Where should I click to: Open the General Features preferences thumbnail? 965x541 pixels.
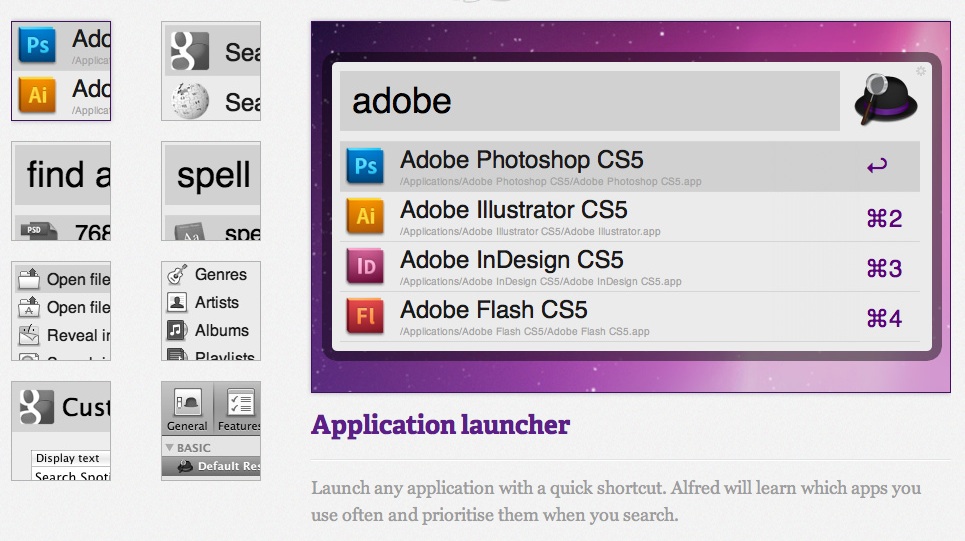[x=211, y=431]
